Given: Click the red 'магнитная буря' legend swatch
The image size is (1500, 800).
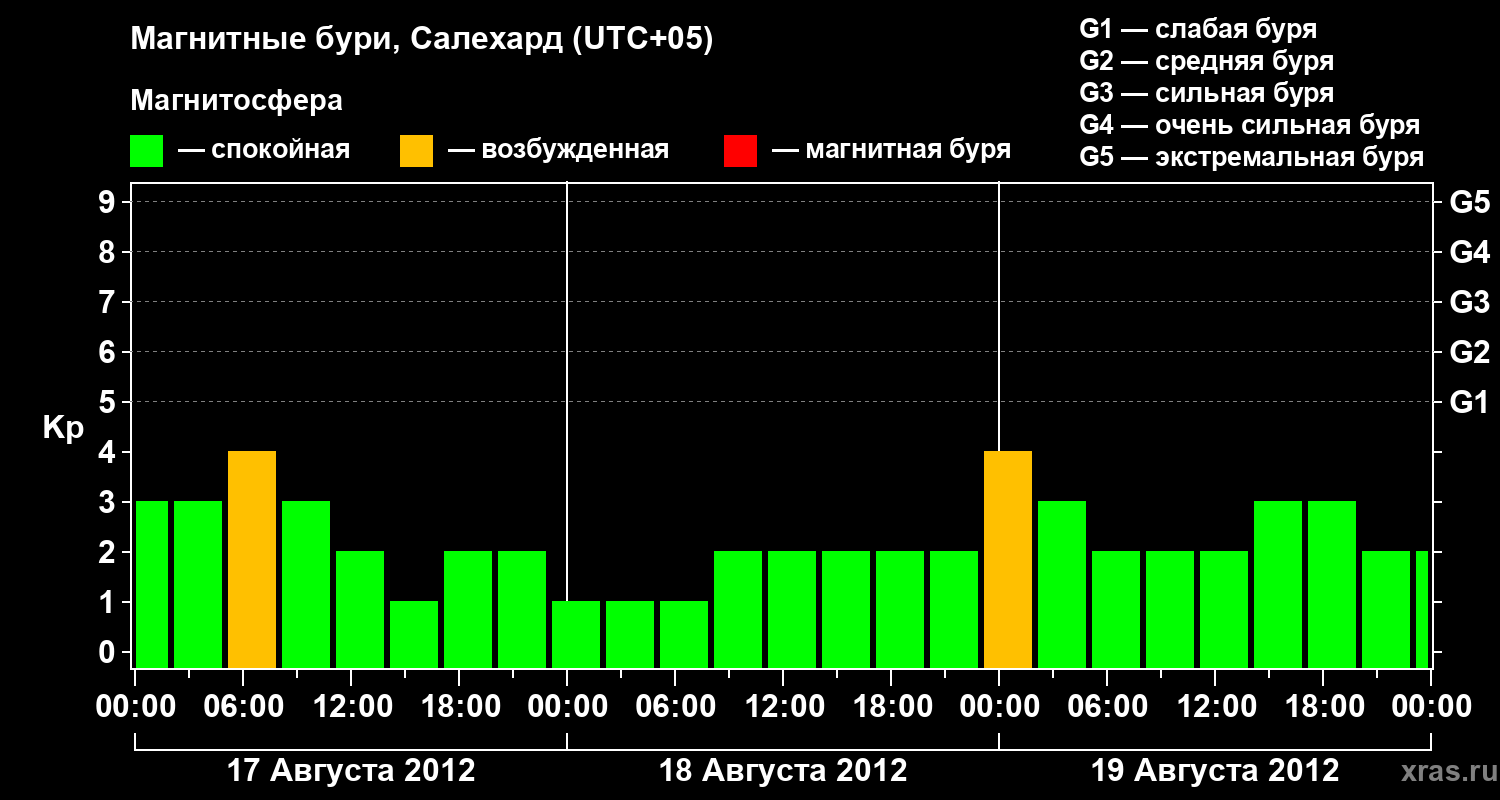Looking at the screenshot, I should point(740,151).
